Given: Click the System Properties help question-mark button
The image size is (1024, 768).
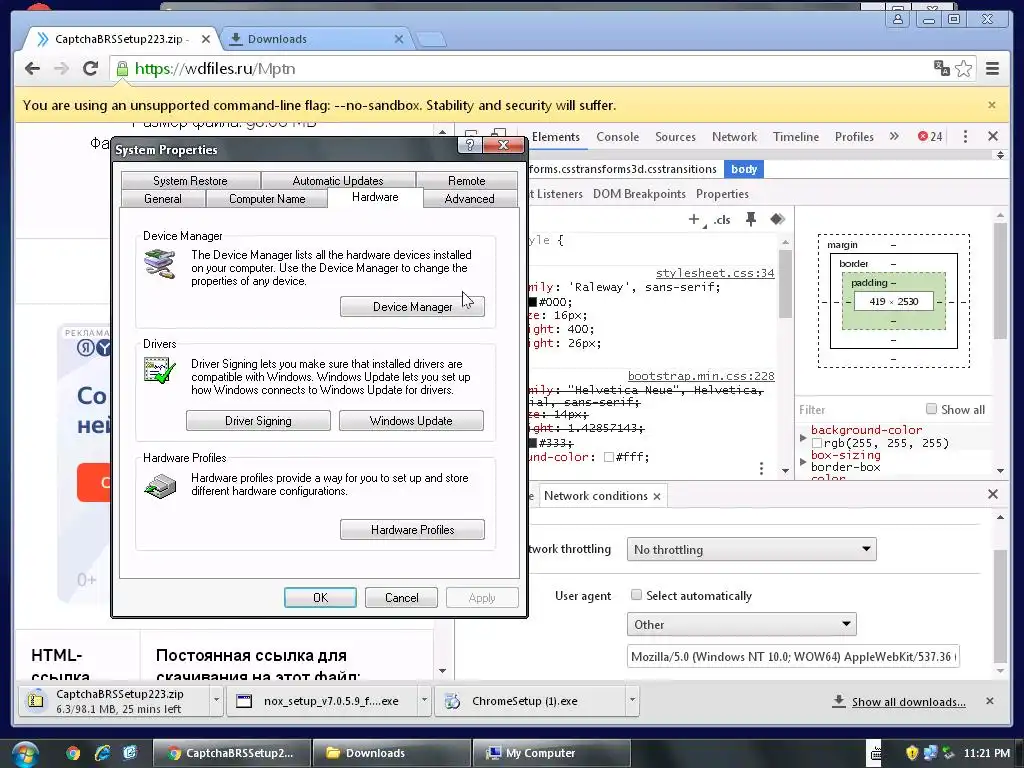Looking at the screenshot, I should coord(470,145).
